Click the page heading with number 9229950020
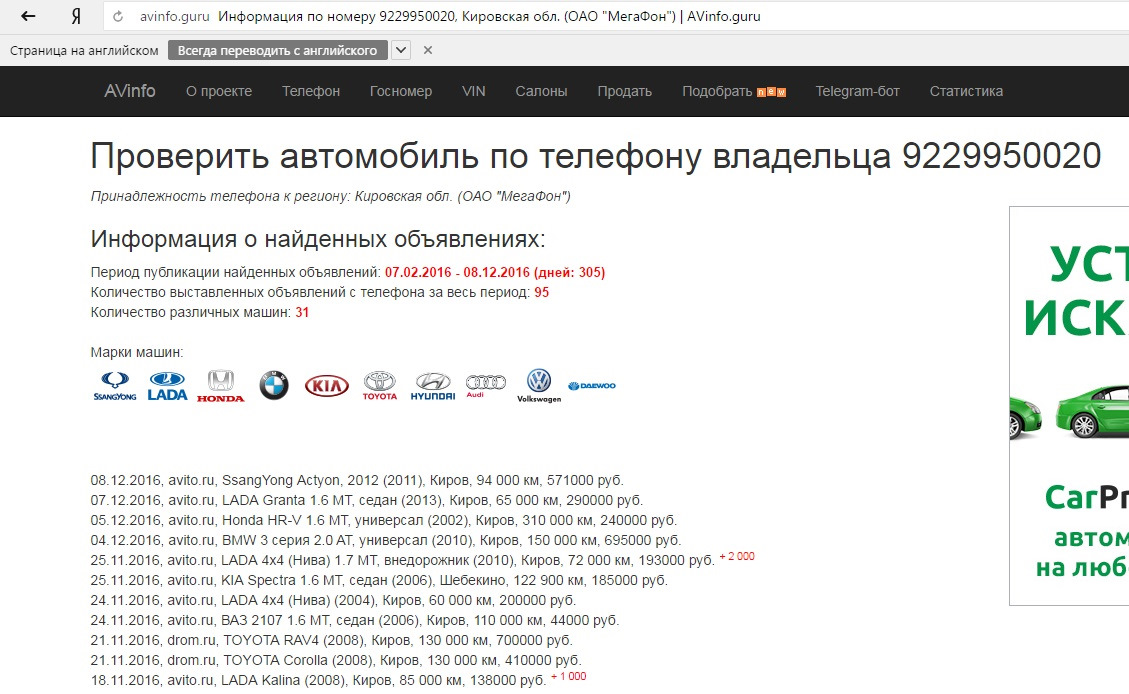The height and width of the screenshot is (694, 1129). (595, 156)
